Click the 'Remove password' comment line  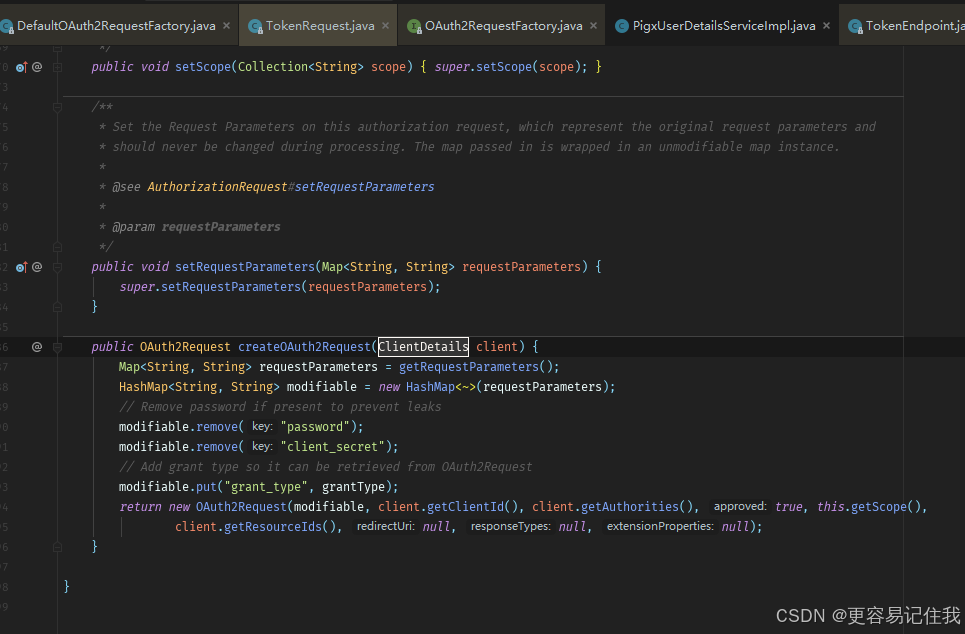(280, 407)
